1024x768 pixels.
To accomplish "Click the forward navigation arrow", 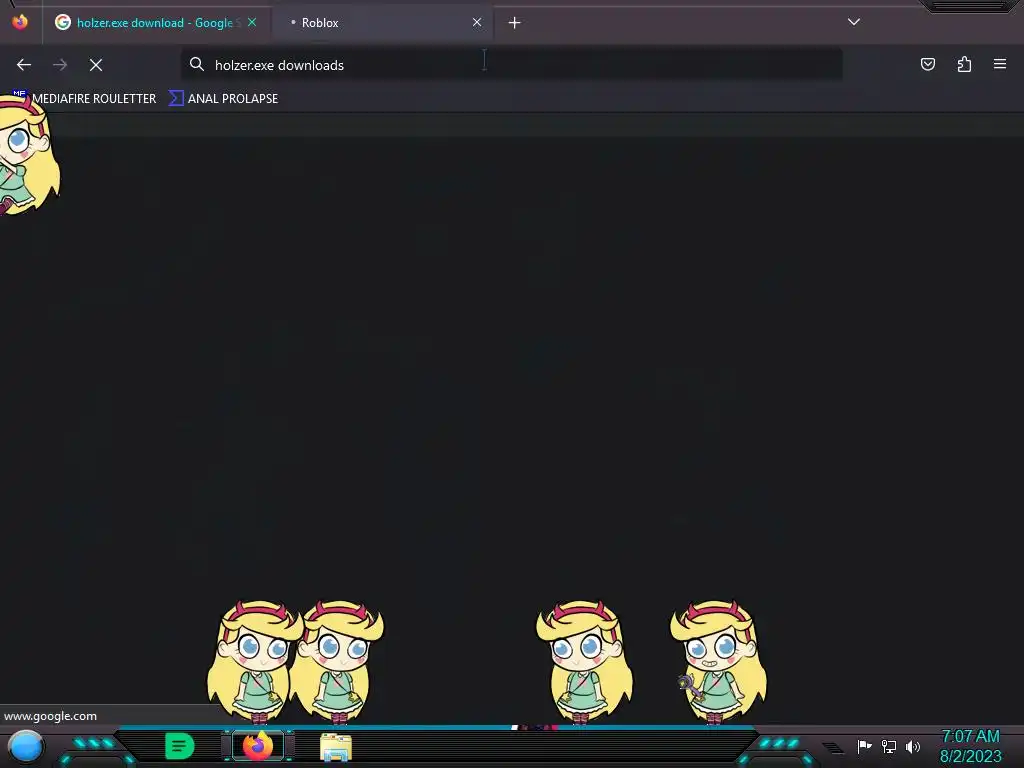I will (60, 65).
